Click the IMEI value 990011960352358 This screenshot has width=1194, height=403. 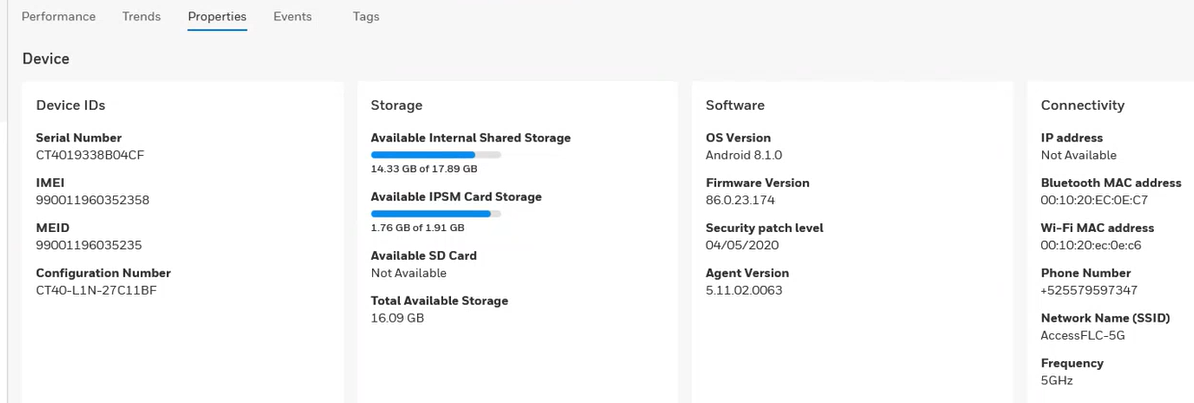[92, 200]
